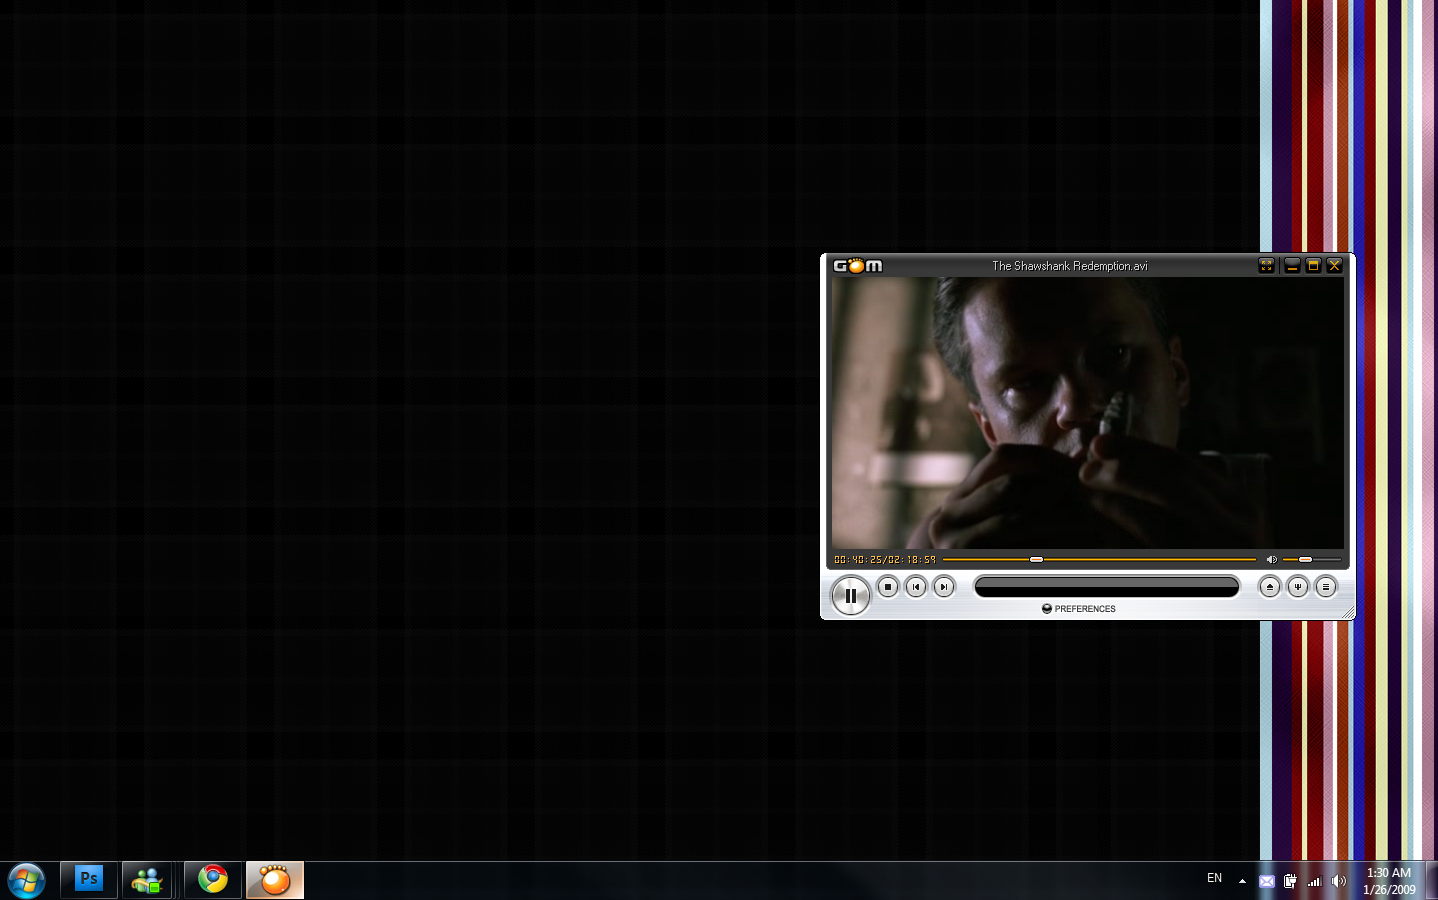
Task: Click the playback time counter 00:40:25/02:18:59
Action: [x=885, y=559]
